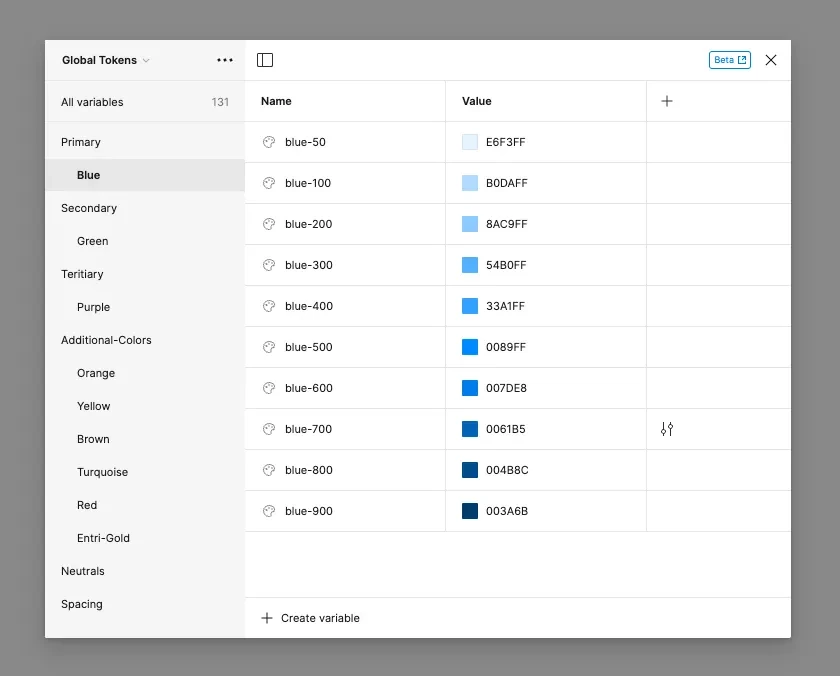The height and width of the screenshot is (676, 840).
Task: Click the 0061B5 color swatch
Action: click(x=470, y=429)
